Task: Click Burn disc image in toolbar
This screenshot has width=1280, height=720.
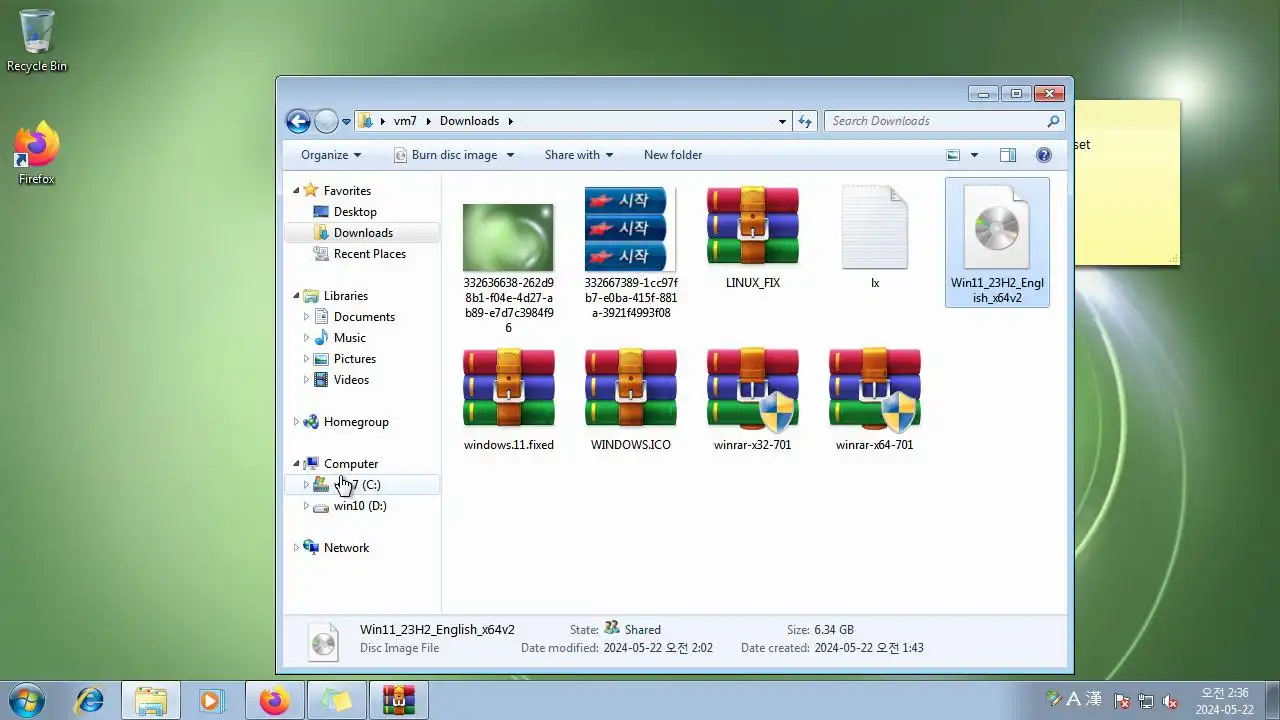Action: 446,155
